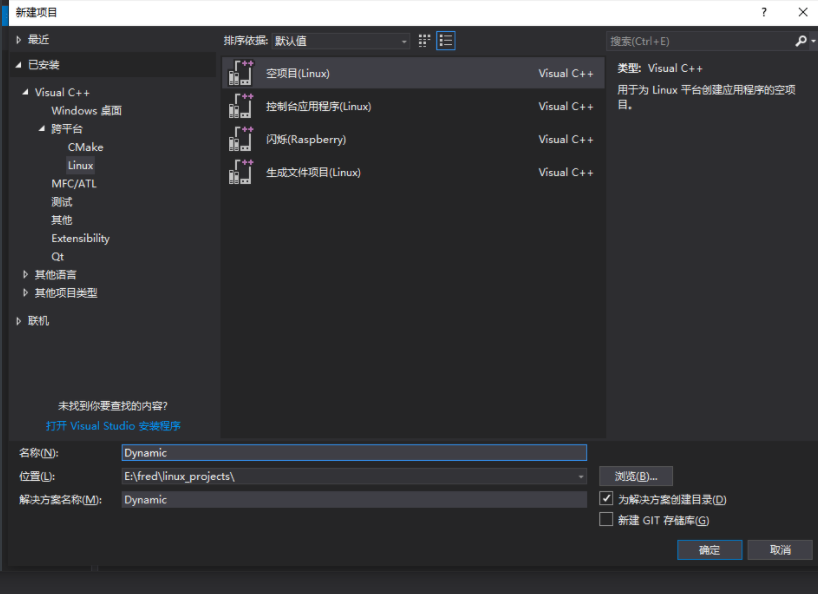Select 其他 category

point(62,220)
